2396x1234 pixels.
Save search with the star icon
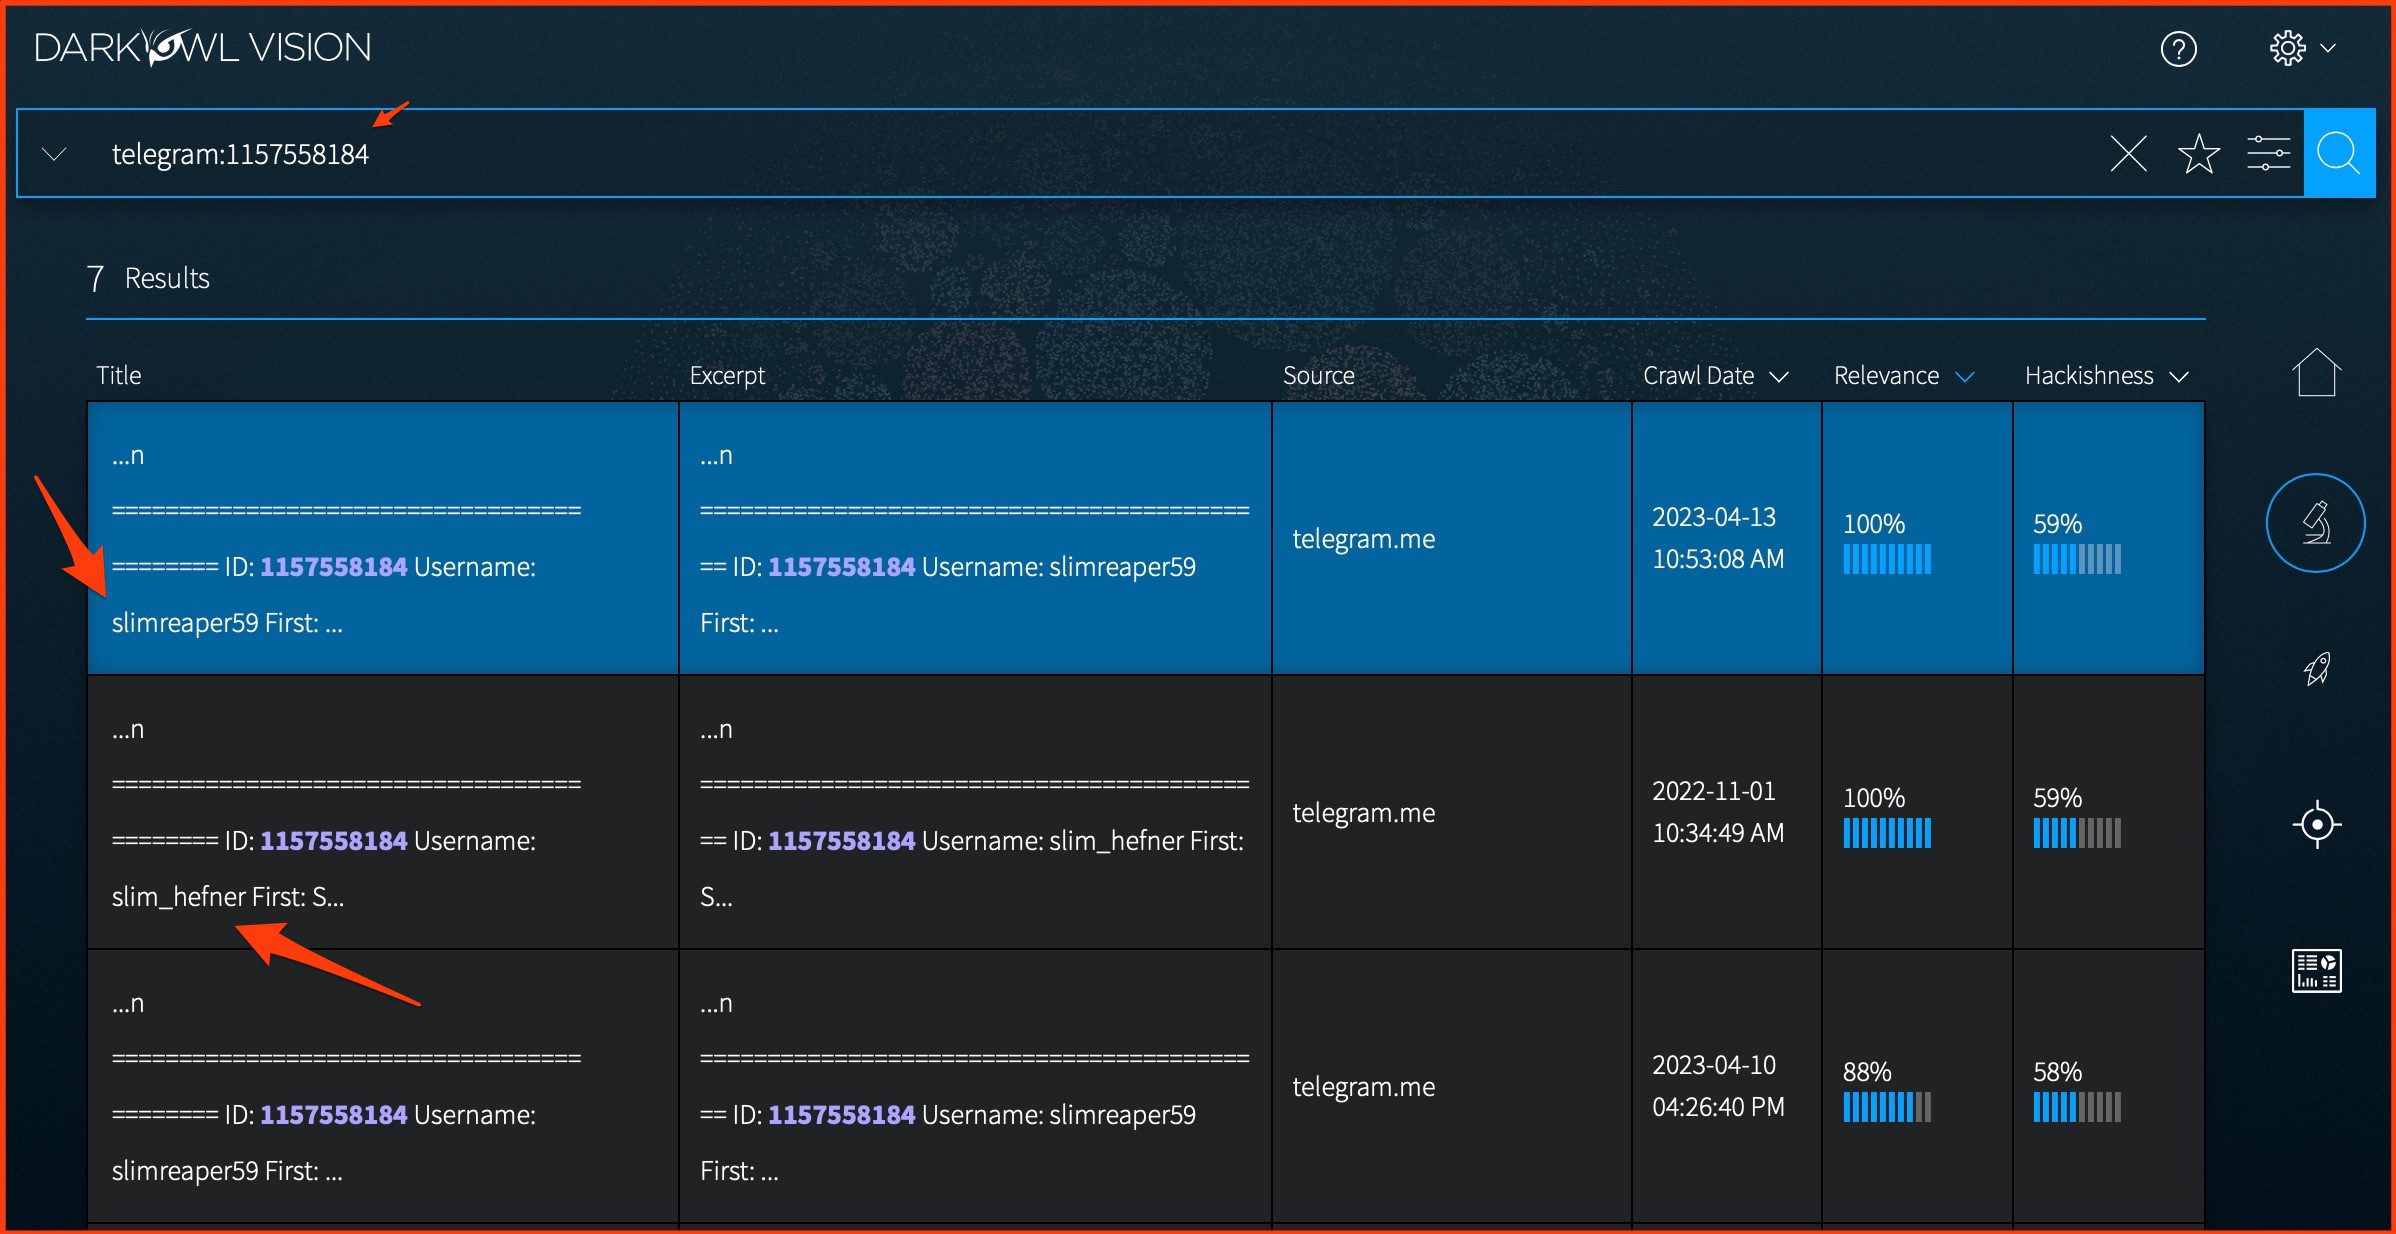pos(2198,154)
